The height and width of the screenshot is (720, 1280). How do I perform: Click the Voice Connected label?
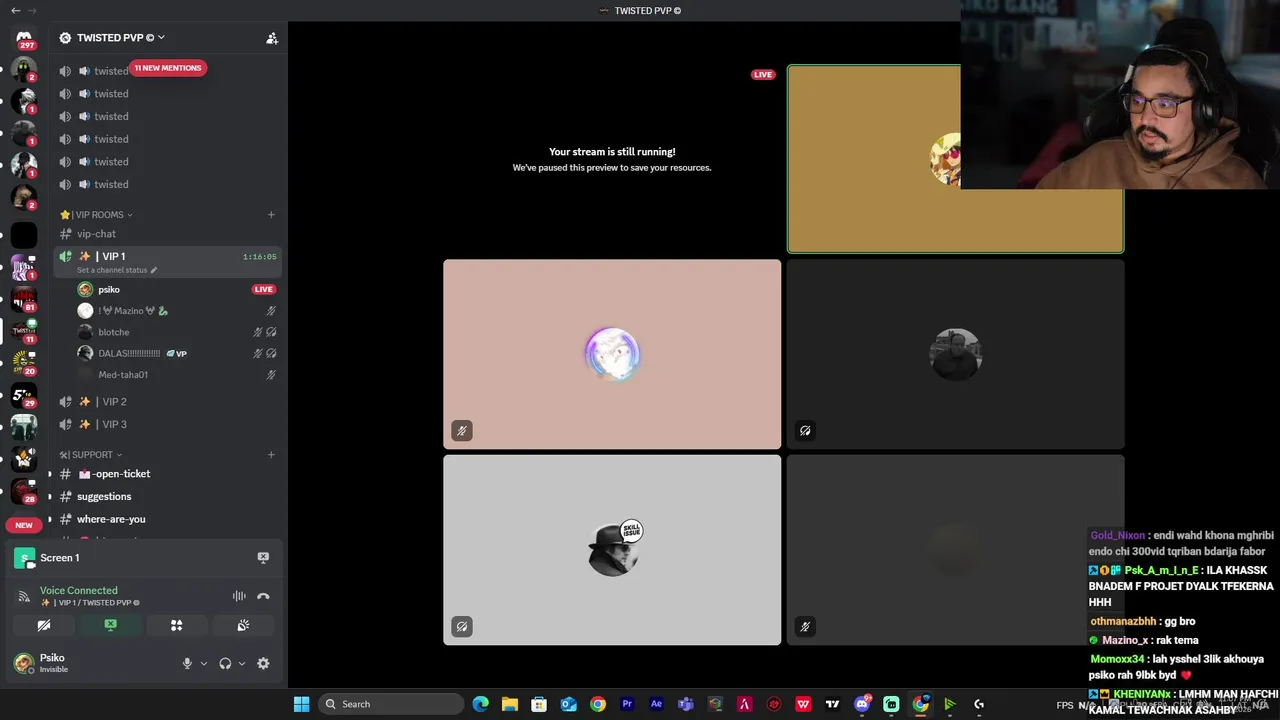click(79, 590)
